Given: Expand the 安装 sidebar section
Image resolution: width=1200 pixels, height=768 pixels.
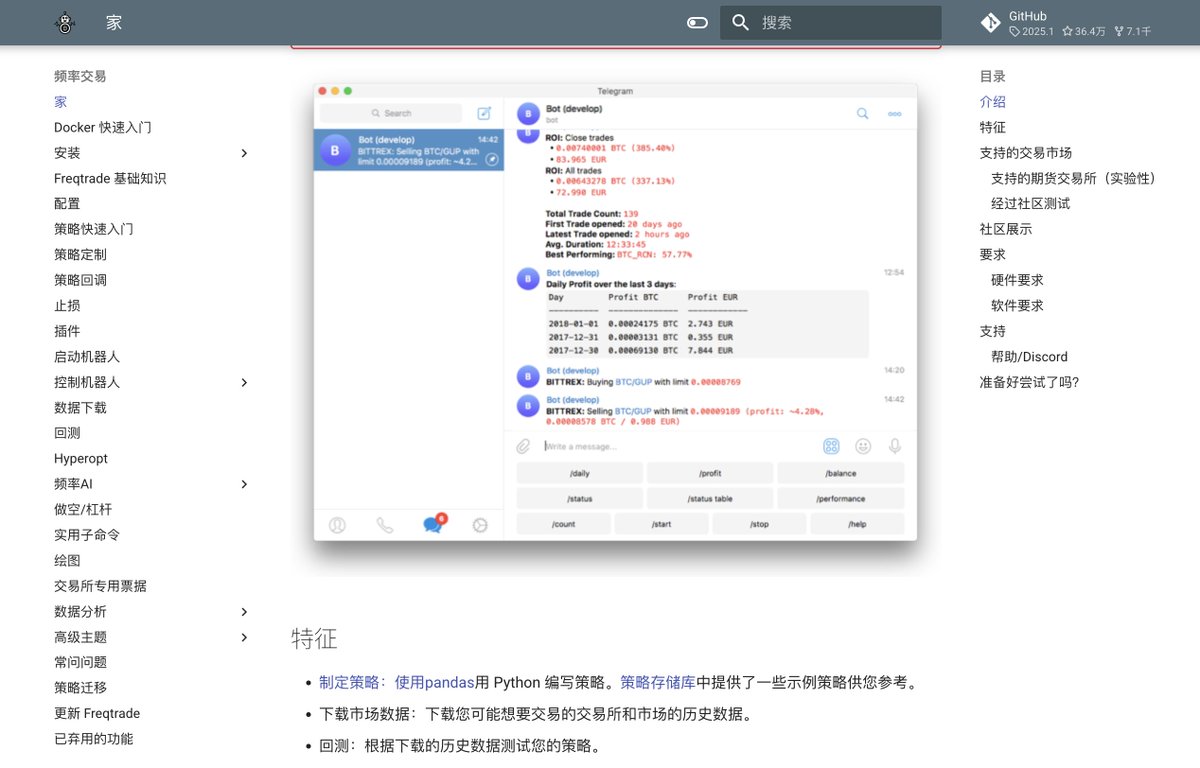Looking at the screenshot, I should (x=243, y=153).
